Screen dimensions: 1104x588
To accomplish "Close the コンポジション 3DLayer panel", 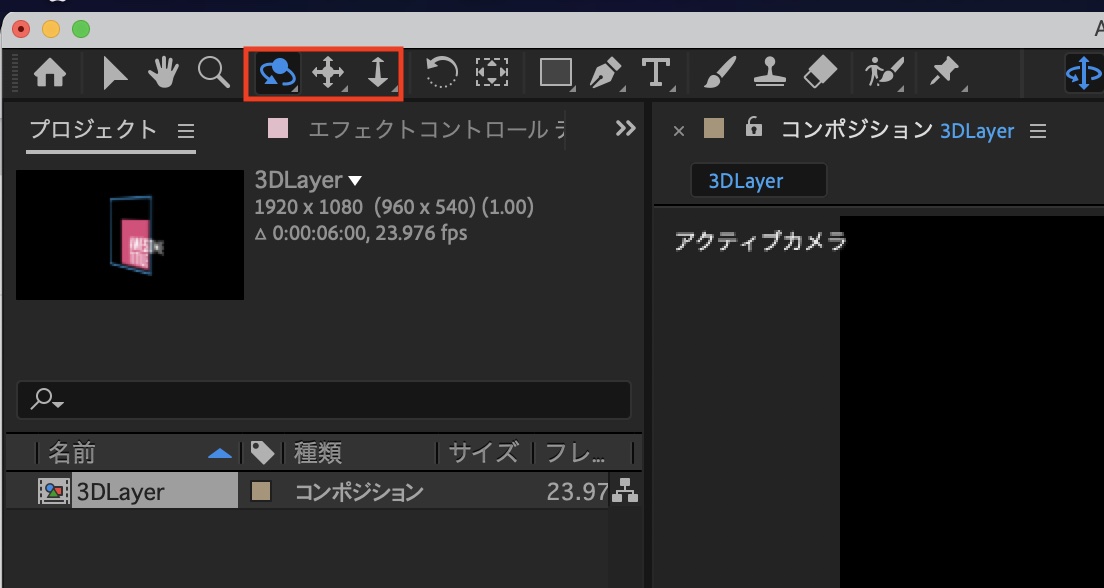I will (x=678, y=131).
